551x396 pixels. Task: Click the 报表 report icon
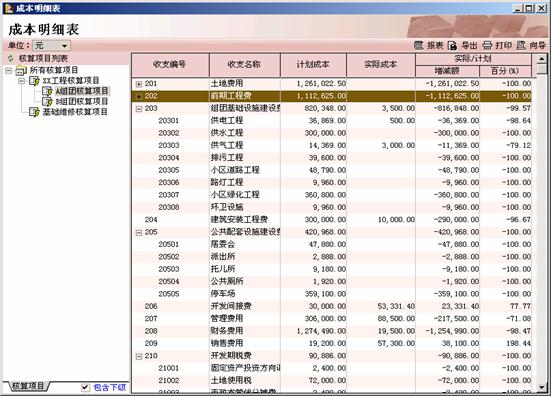click(419, 45)
